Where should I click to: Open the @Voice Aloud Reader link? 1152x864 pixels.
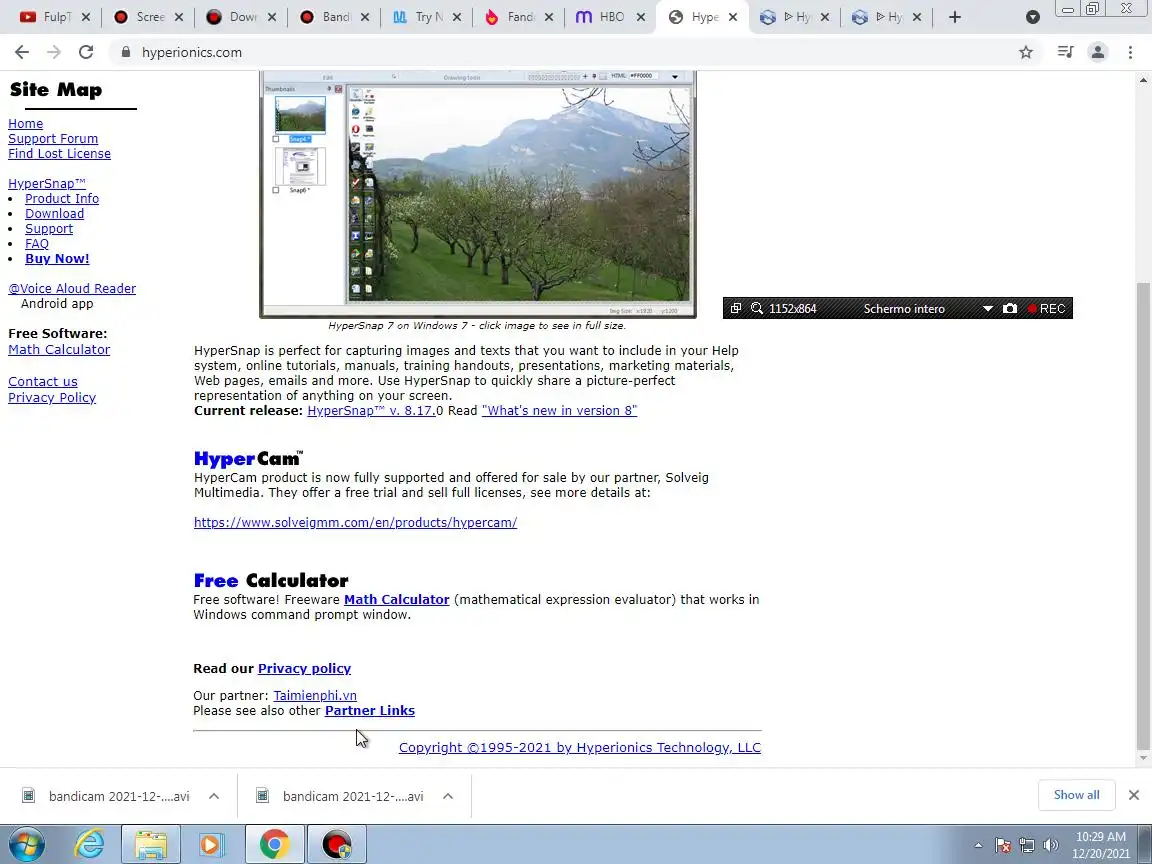[72, 288]
